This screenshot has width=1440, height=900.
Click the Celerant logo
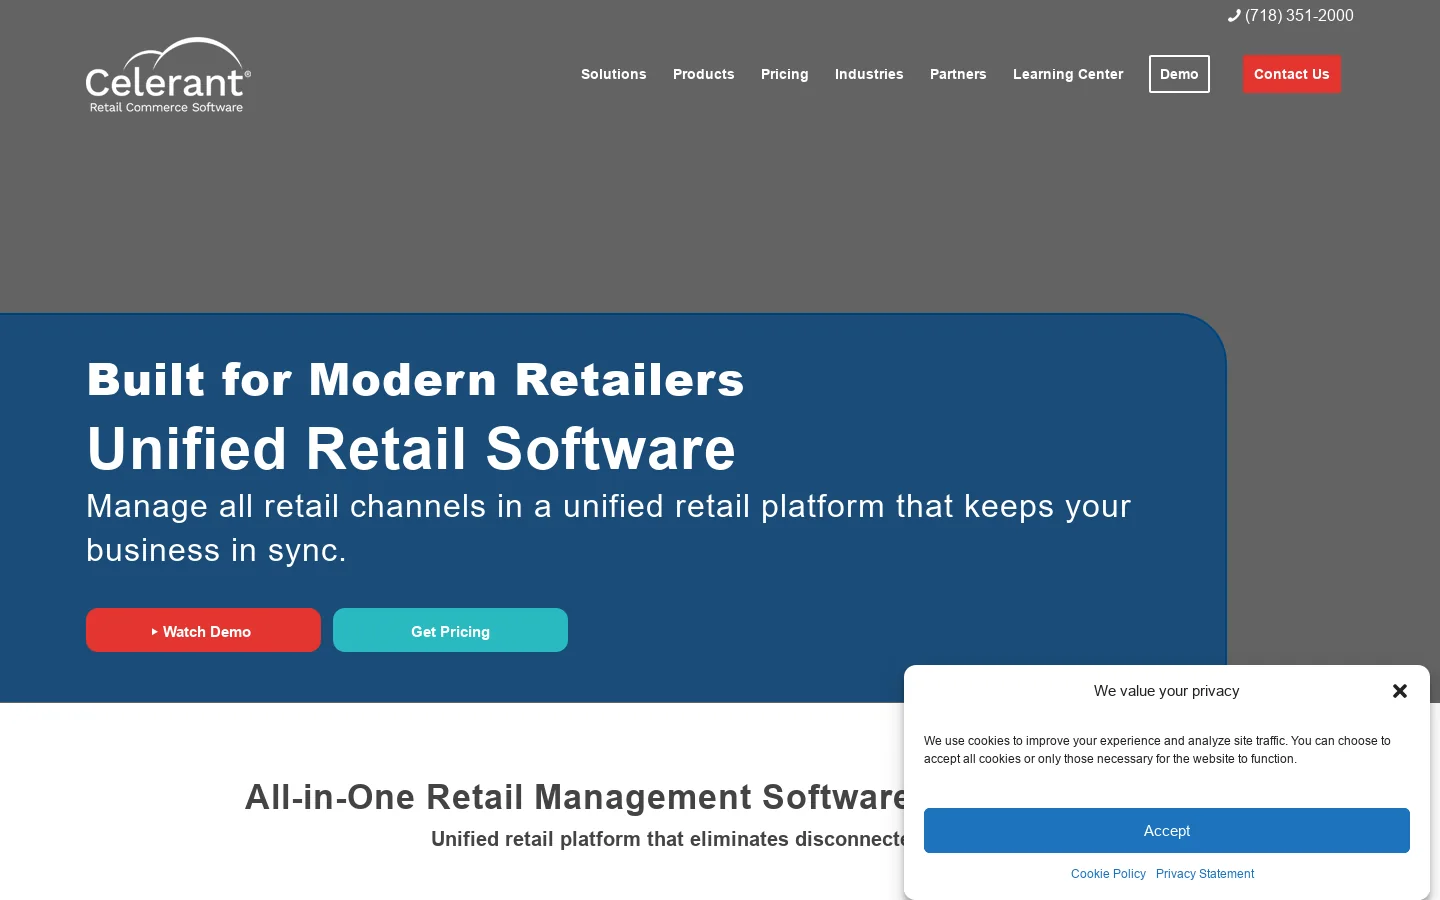click(x=168, y=76)
